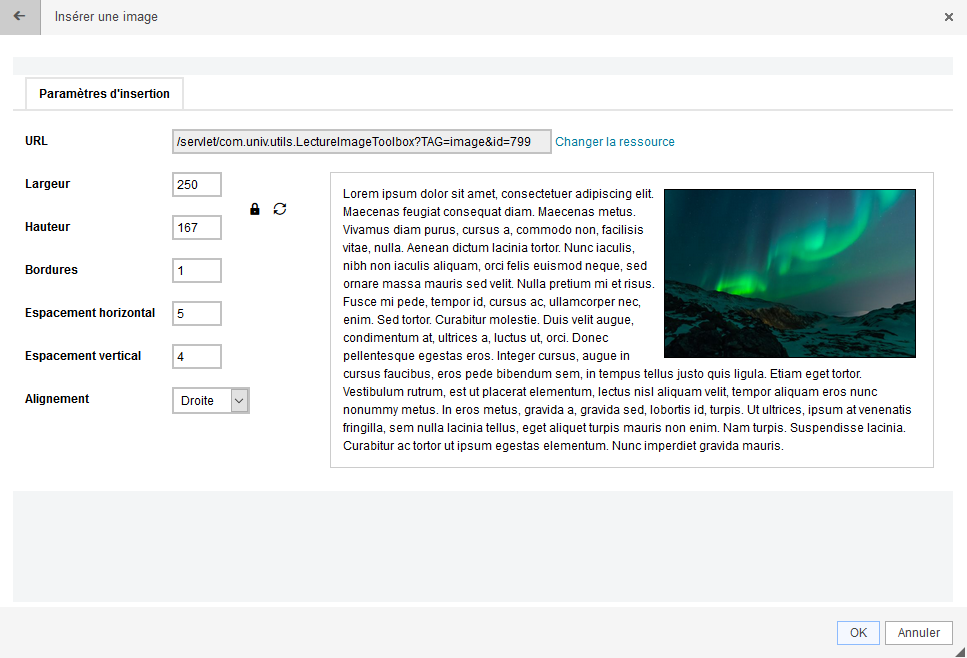
Task: Go back with the arrow icon
Action: pos(20,17)
